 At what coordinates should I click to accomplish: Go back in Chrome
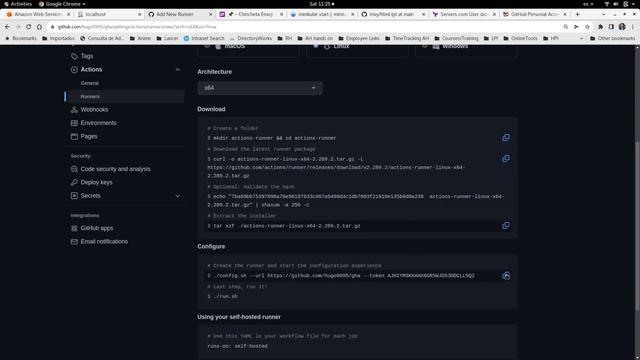click(7, 27)
